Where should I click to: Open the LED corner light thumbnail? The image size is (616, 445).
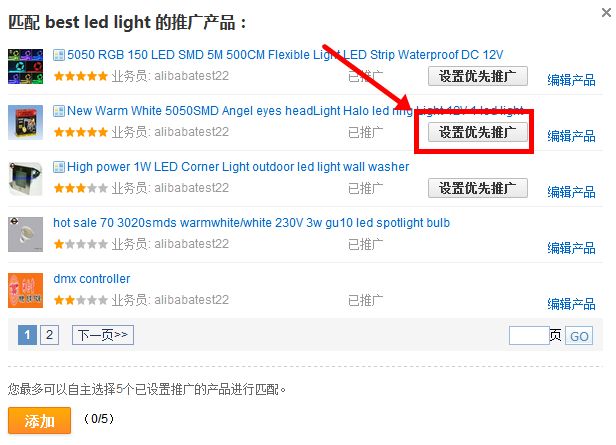click(26, 178)
